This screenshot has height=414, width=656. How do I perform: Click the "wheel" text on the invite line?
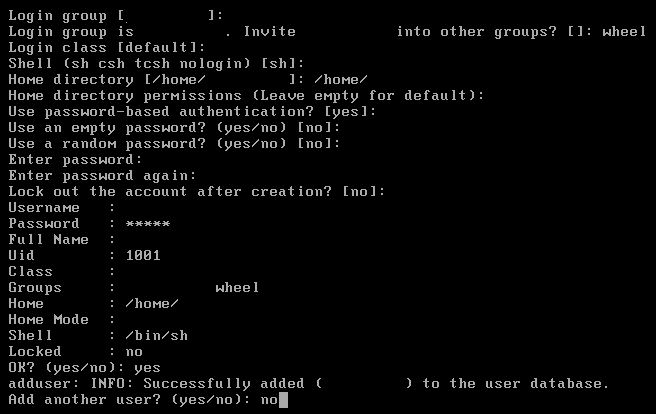coord(624,32)
